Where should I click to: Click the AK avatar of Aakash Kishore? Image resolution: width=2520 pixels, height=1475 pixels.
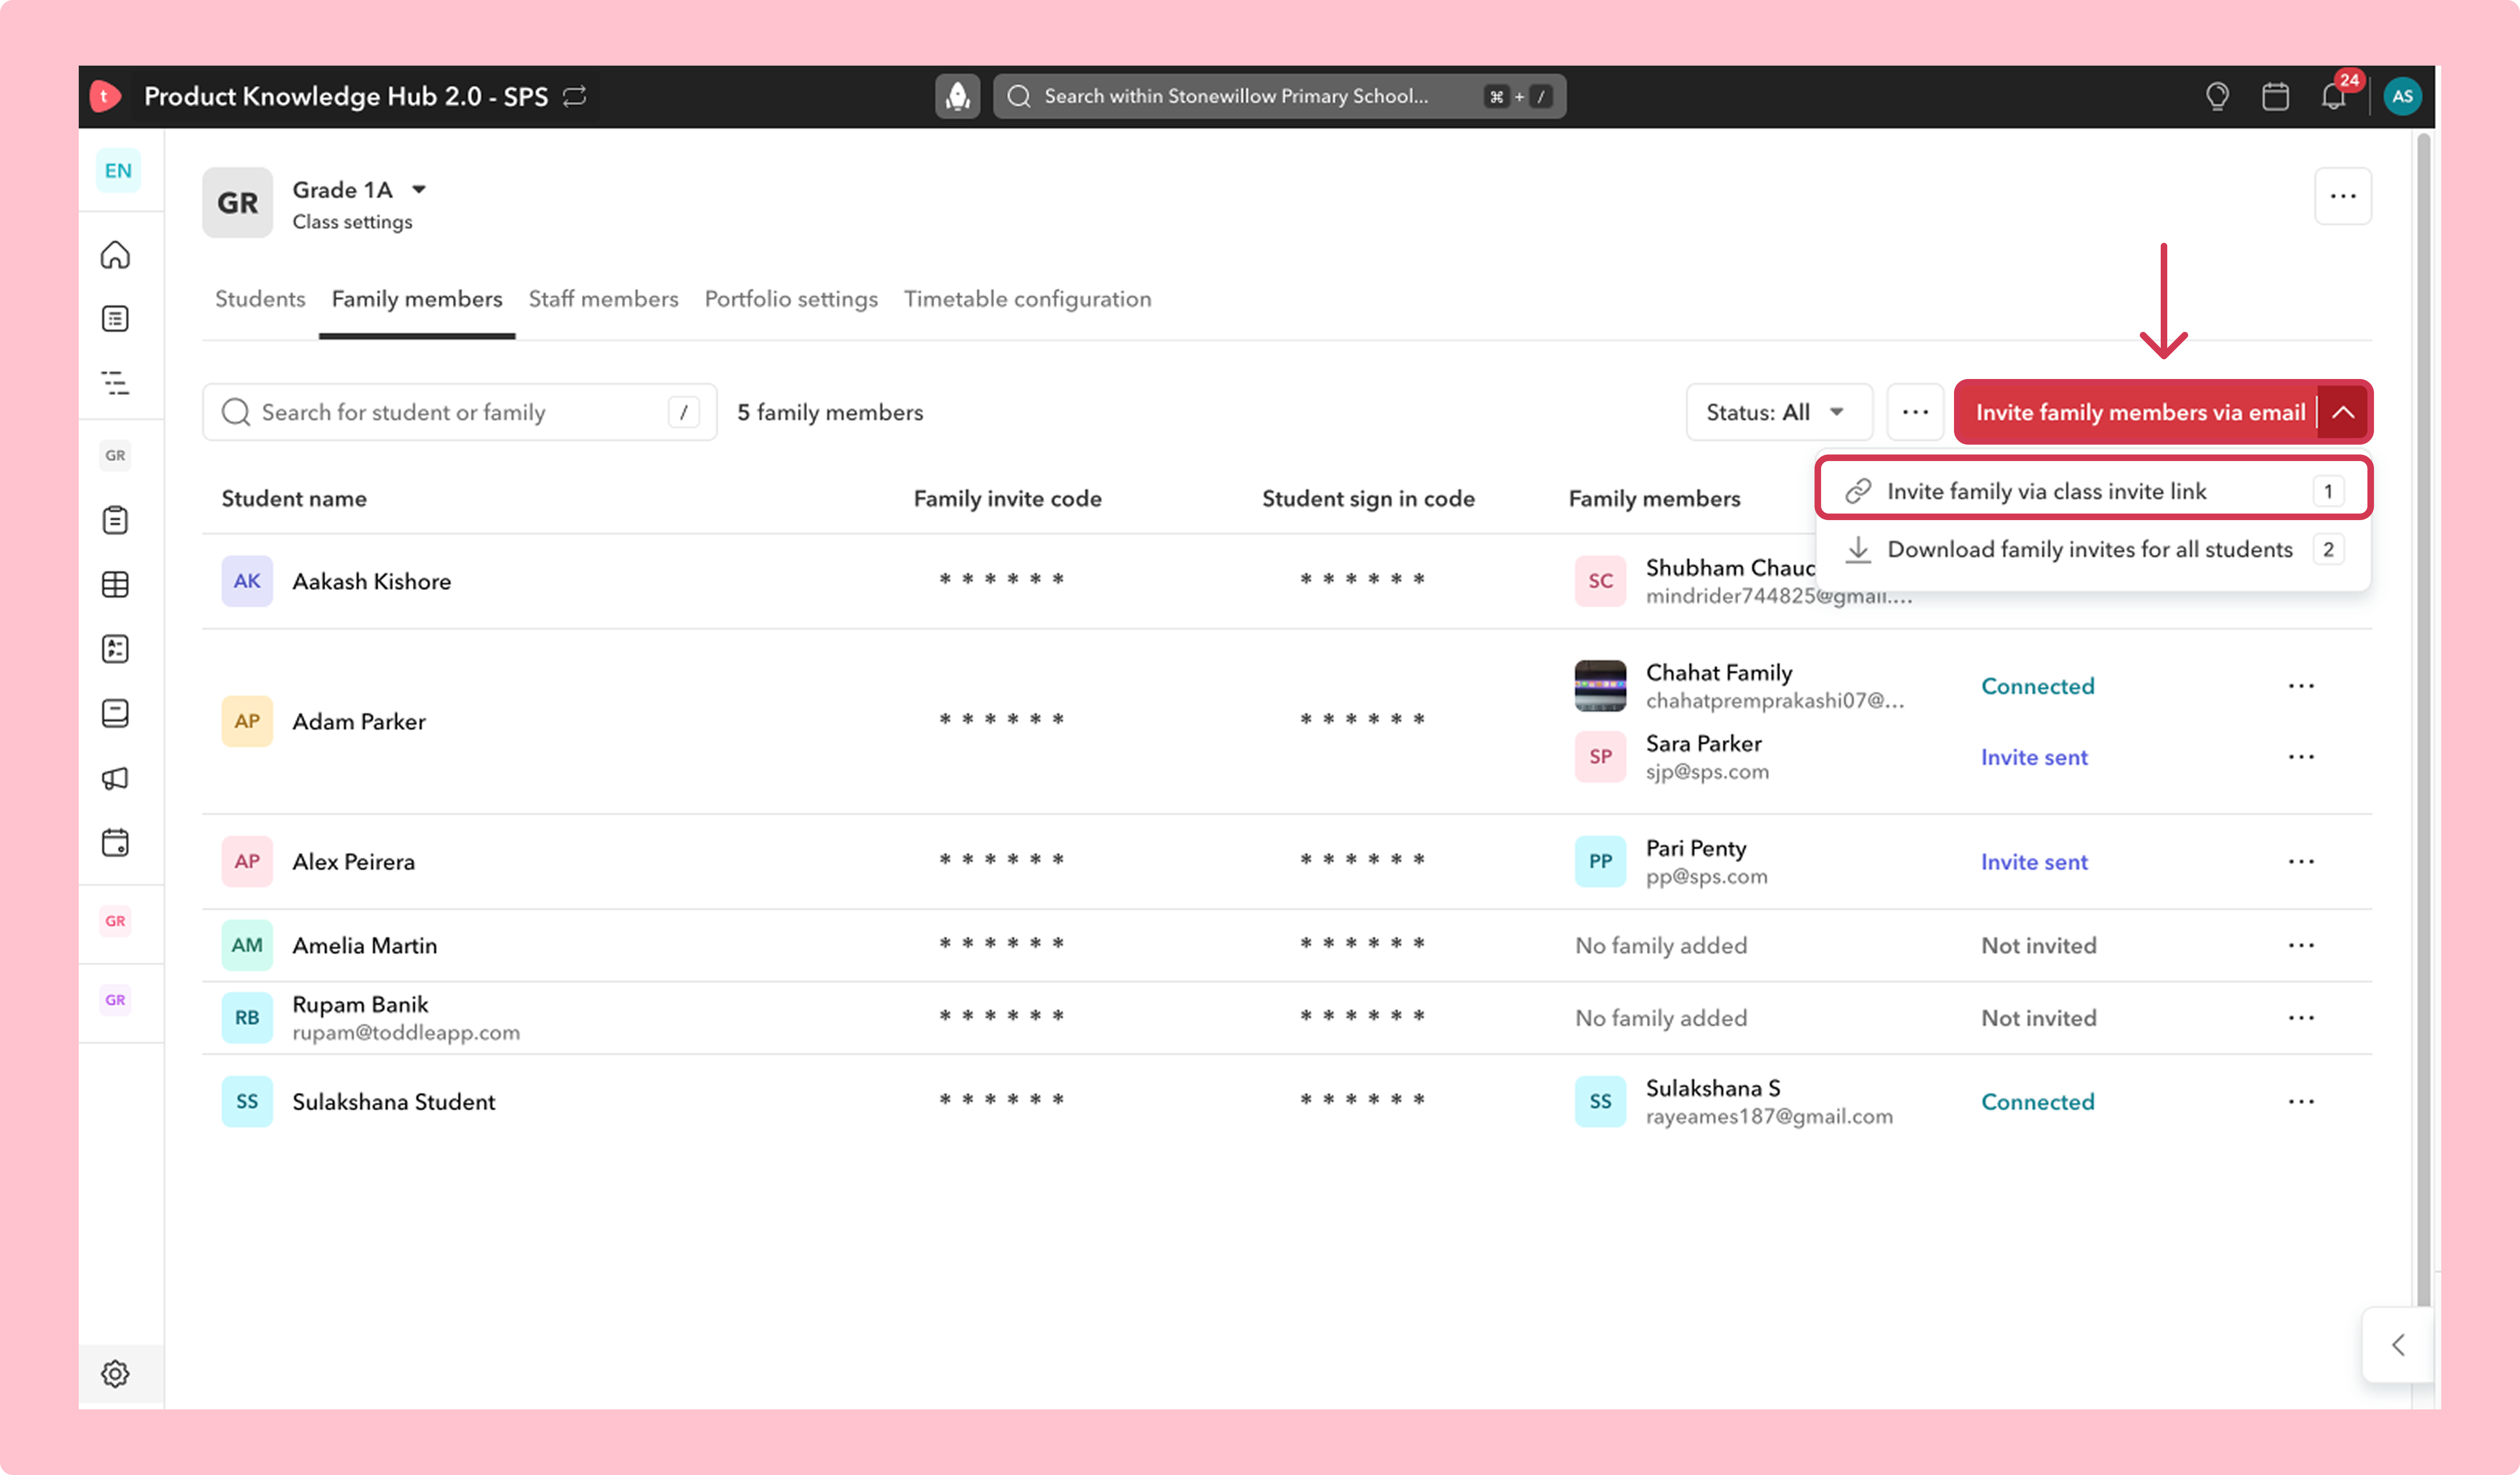[x=246, y=581]
